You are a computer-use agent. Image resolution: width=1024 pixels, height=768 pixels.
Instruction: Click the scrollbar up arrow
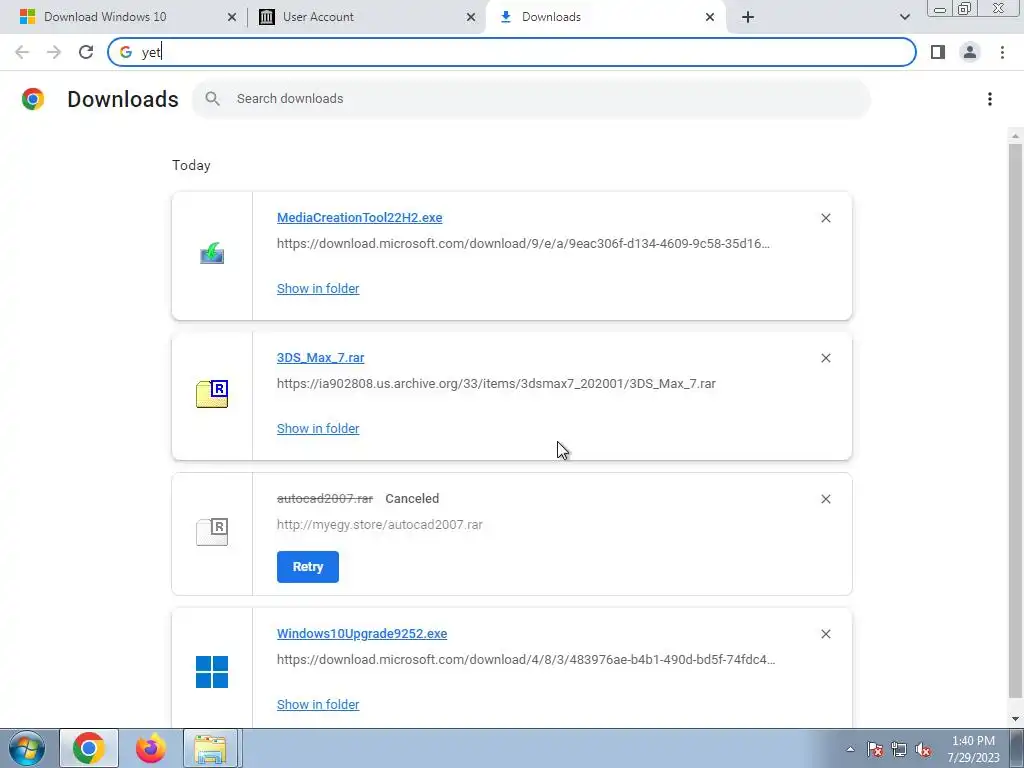(1015, 136)
